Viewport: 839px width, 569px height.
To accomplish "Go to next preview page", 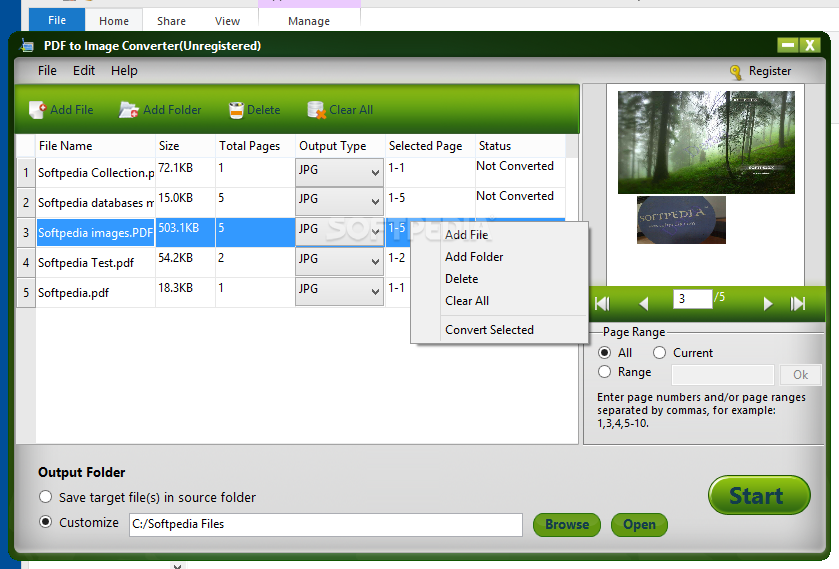I will (x=768, y=304).
